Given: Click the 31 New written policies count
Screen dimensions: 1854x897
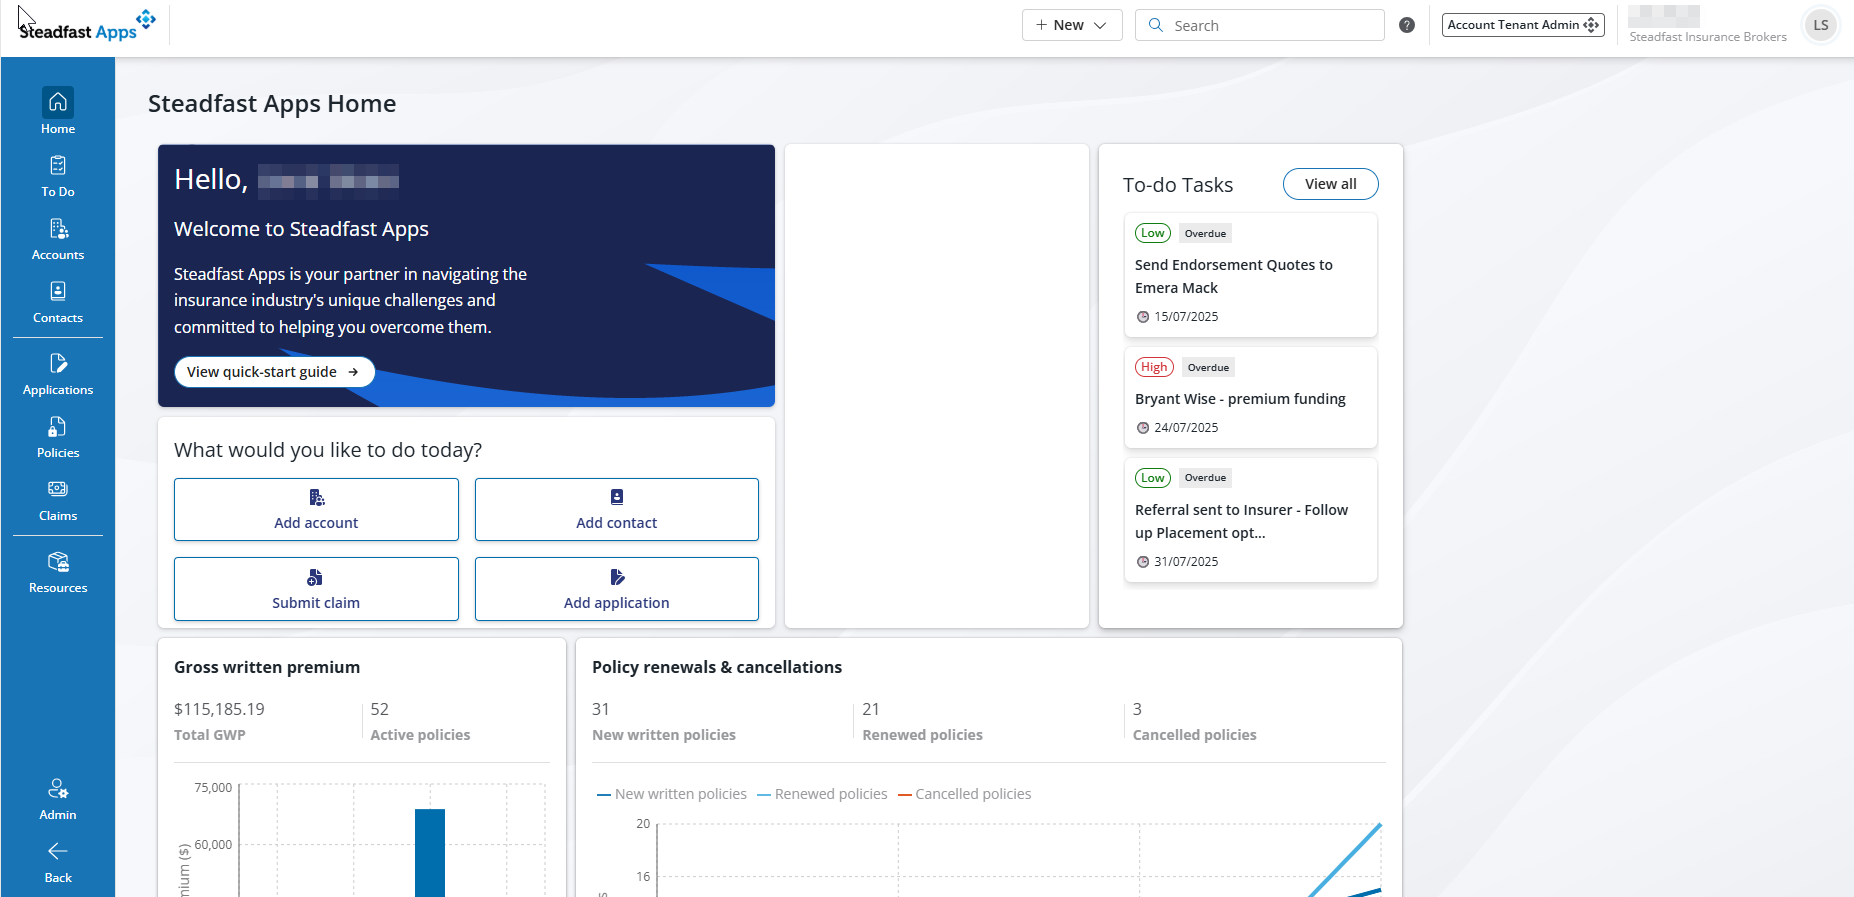Looking at the screenshot, I should click(601, 709).
